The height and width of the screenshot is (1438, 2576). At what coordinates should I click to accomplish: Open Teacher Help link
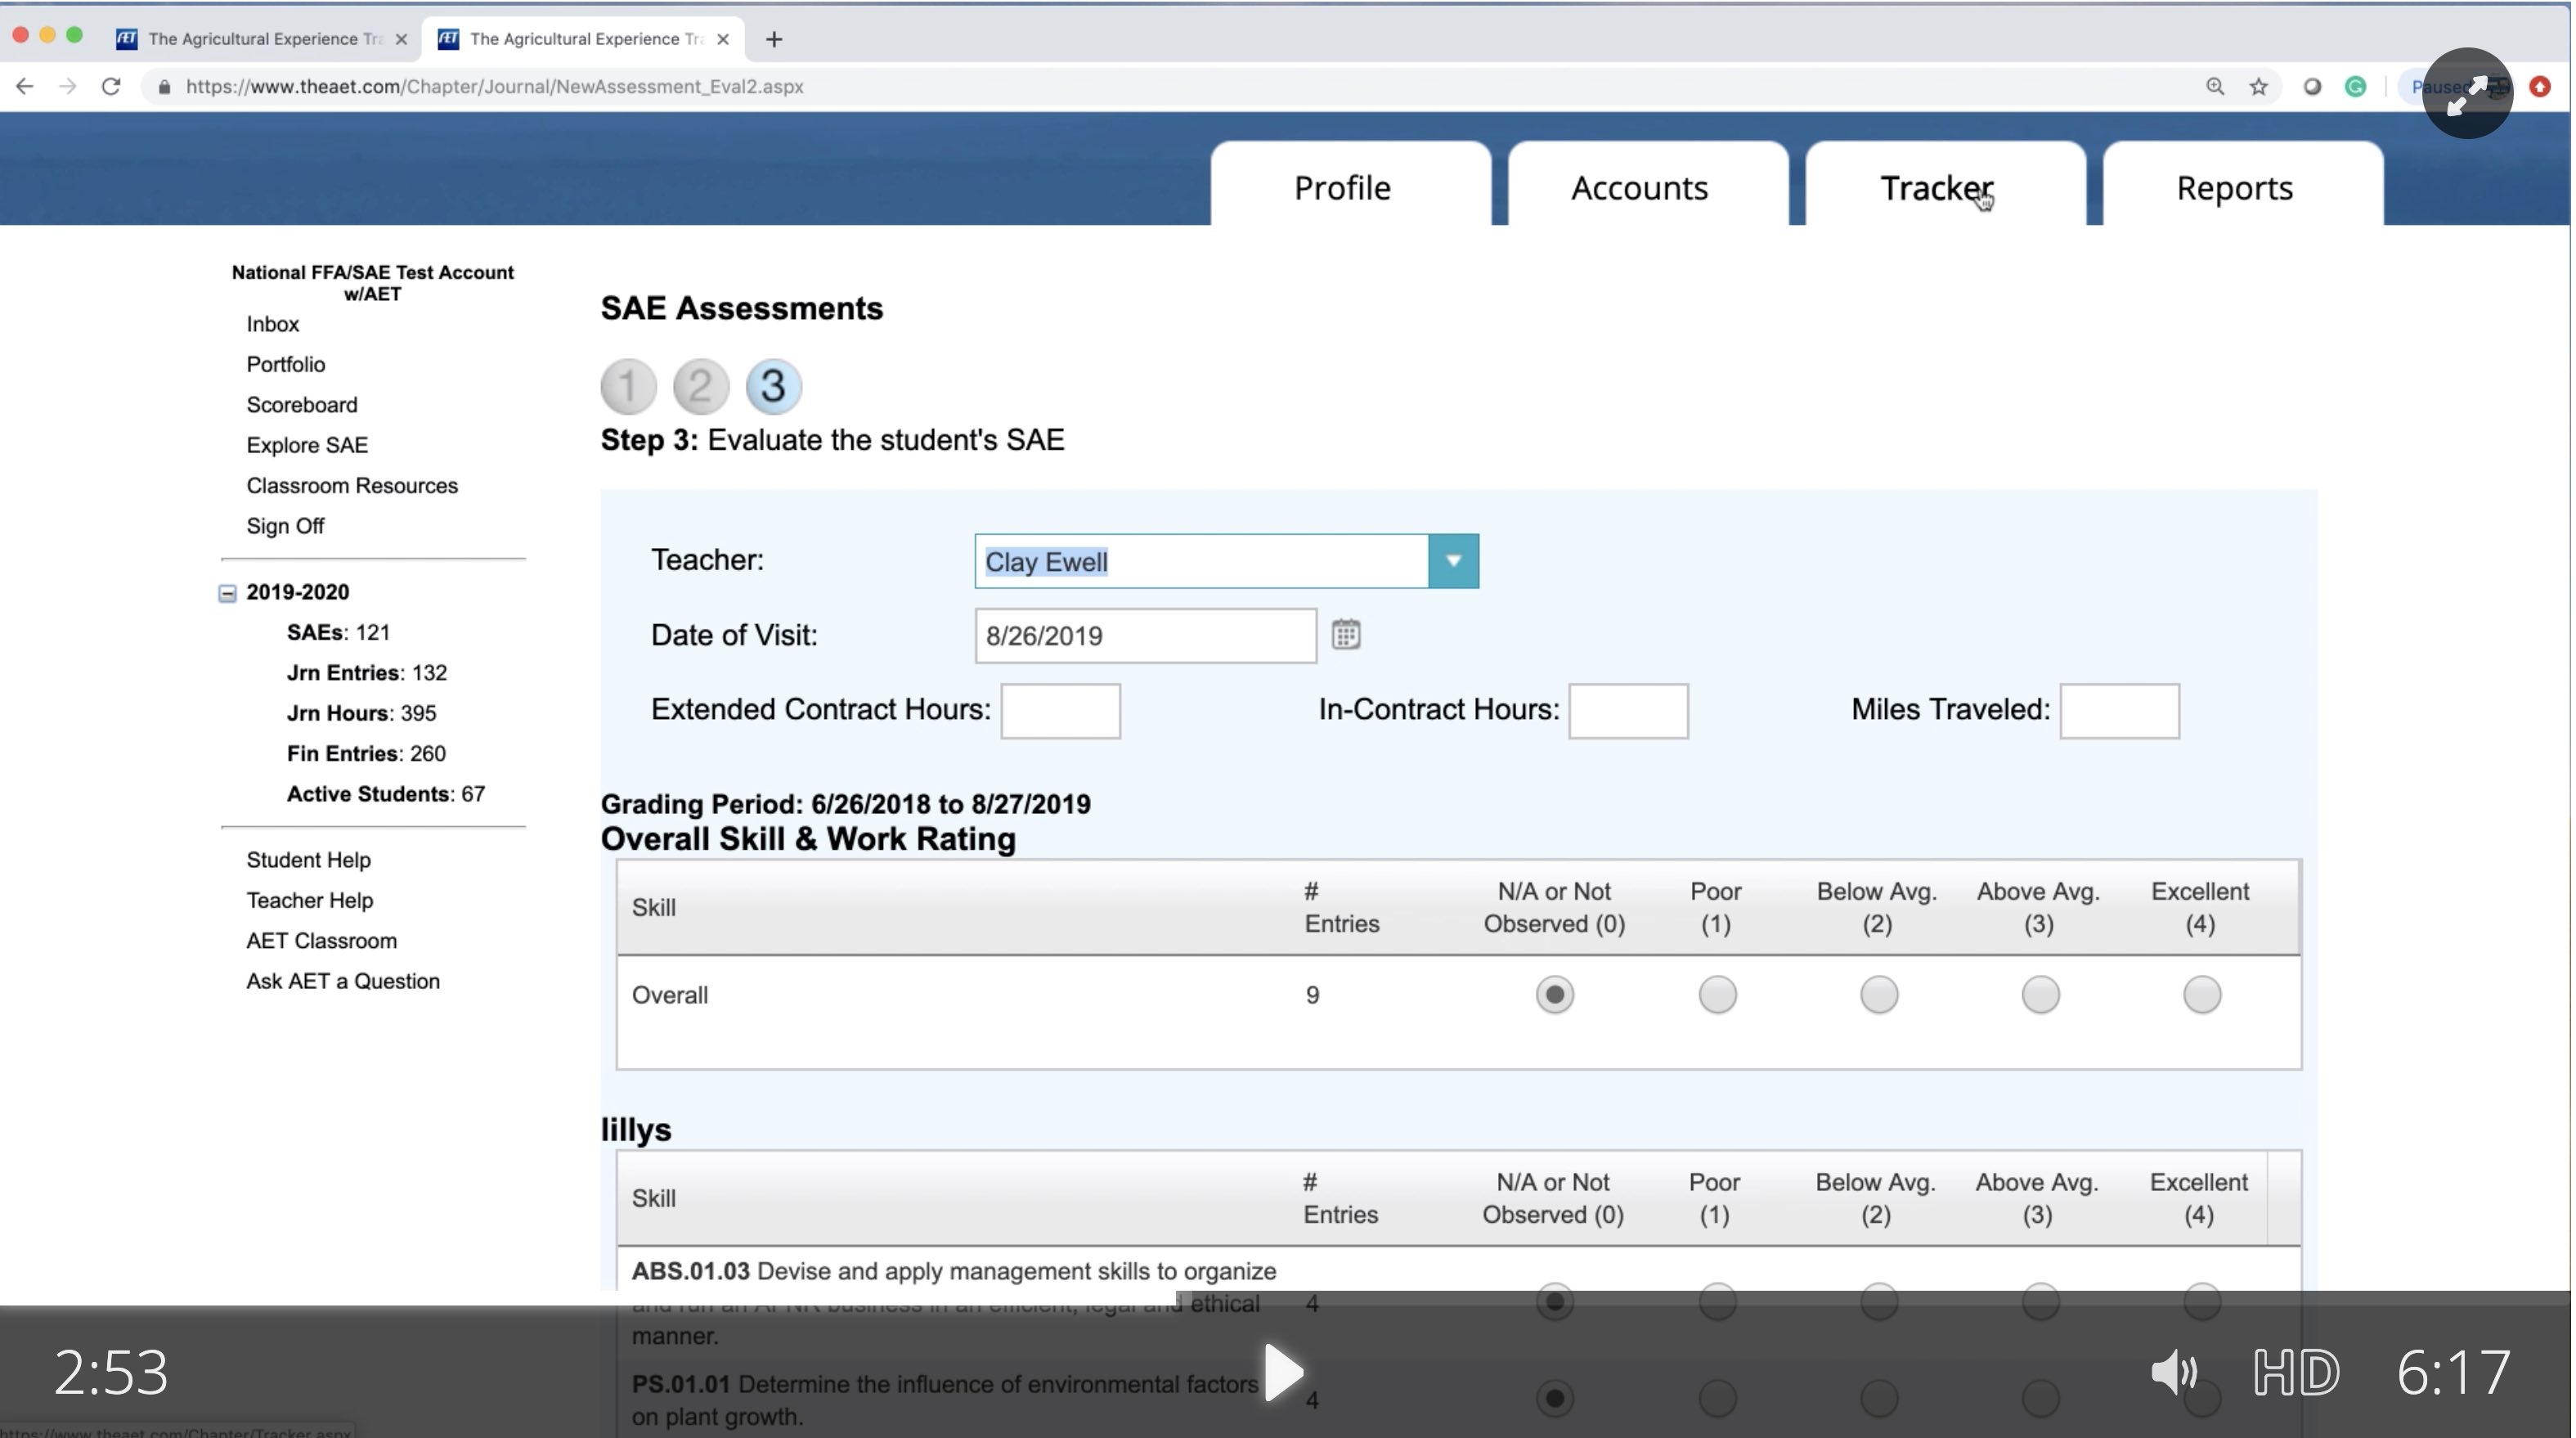pyautogui.click(x=310, y=900)
